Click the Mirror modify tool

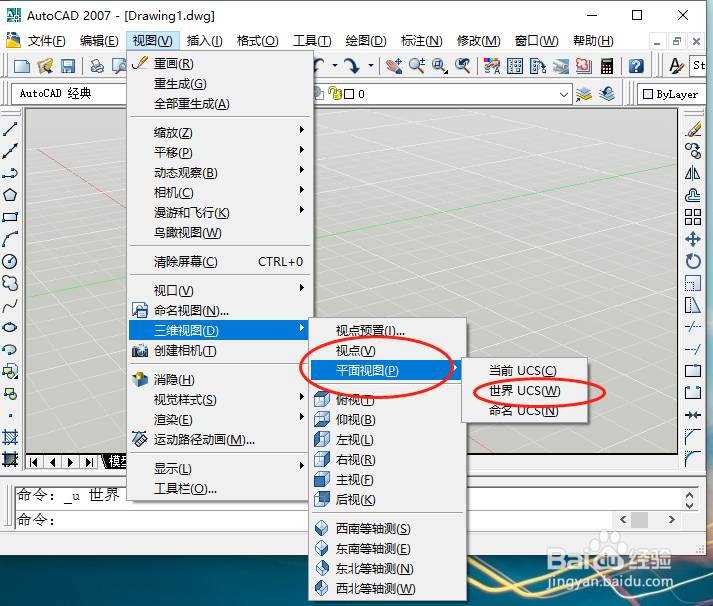[x=693, y=173]
